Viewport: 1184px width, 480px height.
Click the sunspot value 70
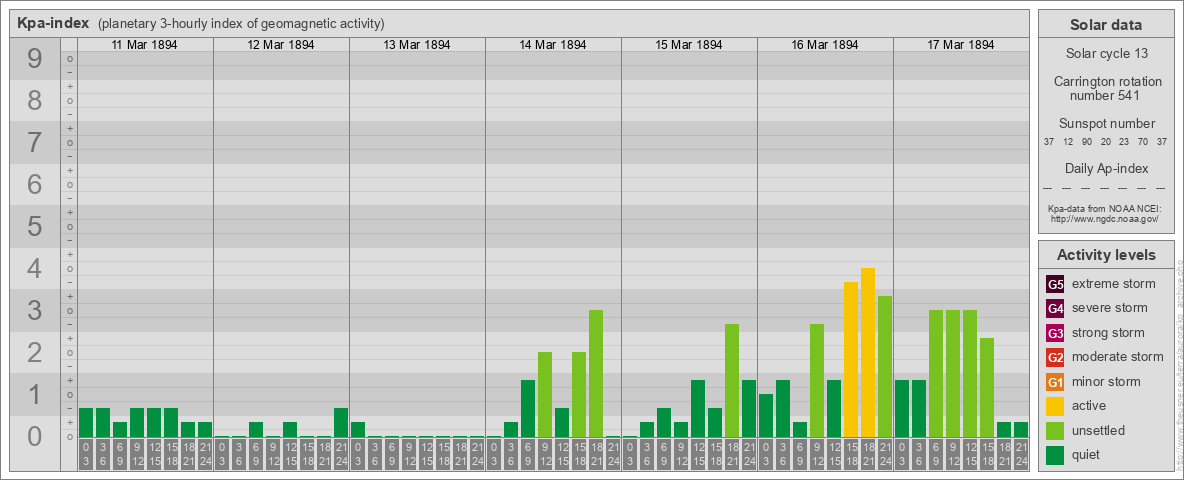click(1144, 142)
